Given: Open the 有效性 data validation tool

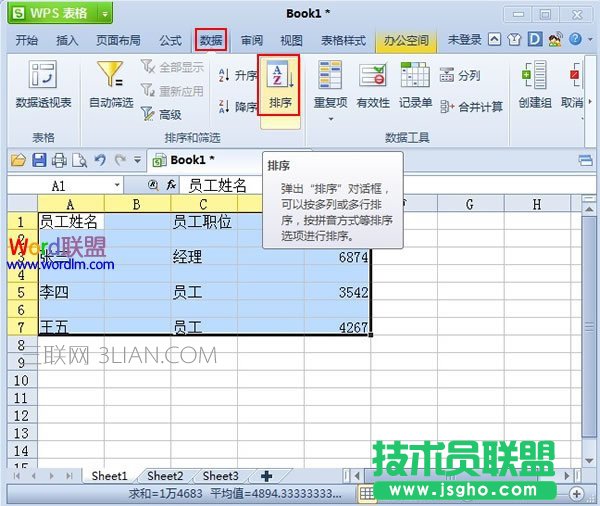Looking at the screenshot, I should coord(373,84).
